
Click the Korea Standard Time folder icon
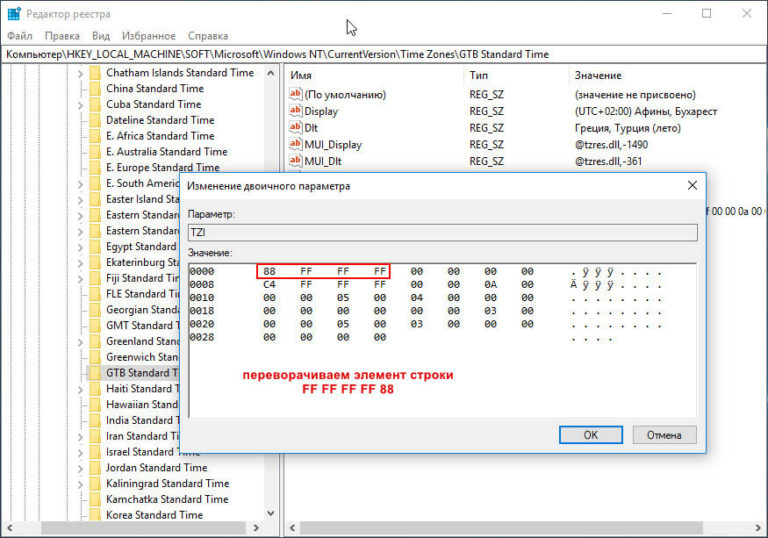(95, 515)
